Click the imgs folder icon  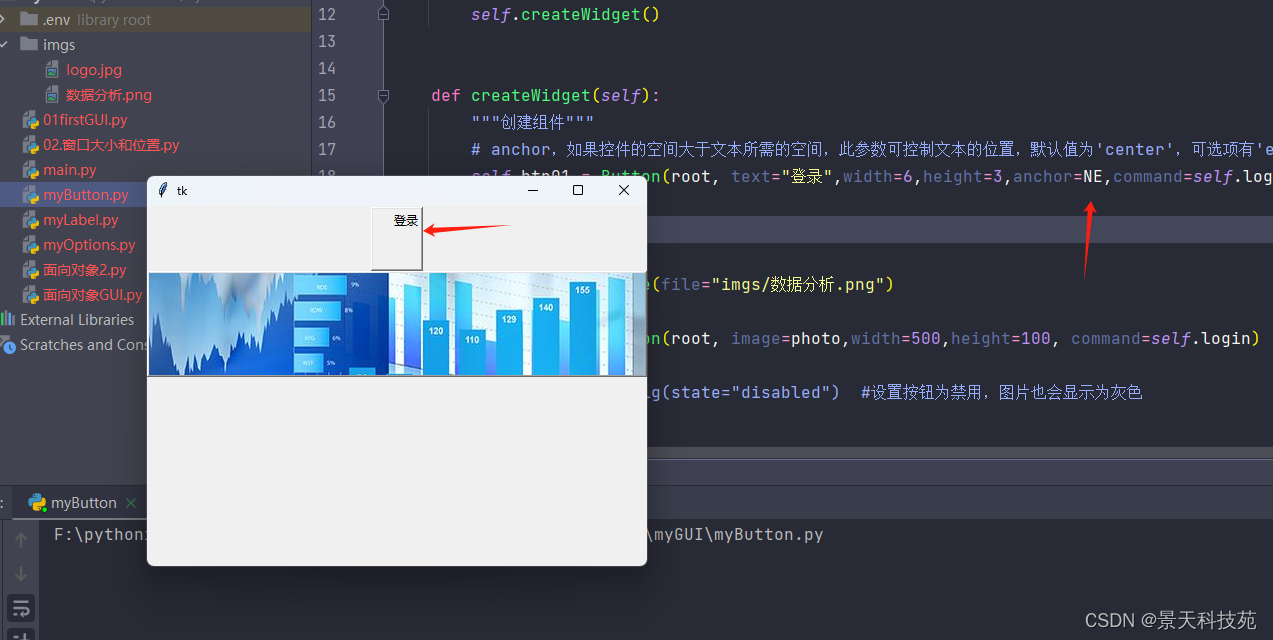point(28,44)
